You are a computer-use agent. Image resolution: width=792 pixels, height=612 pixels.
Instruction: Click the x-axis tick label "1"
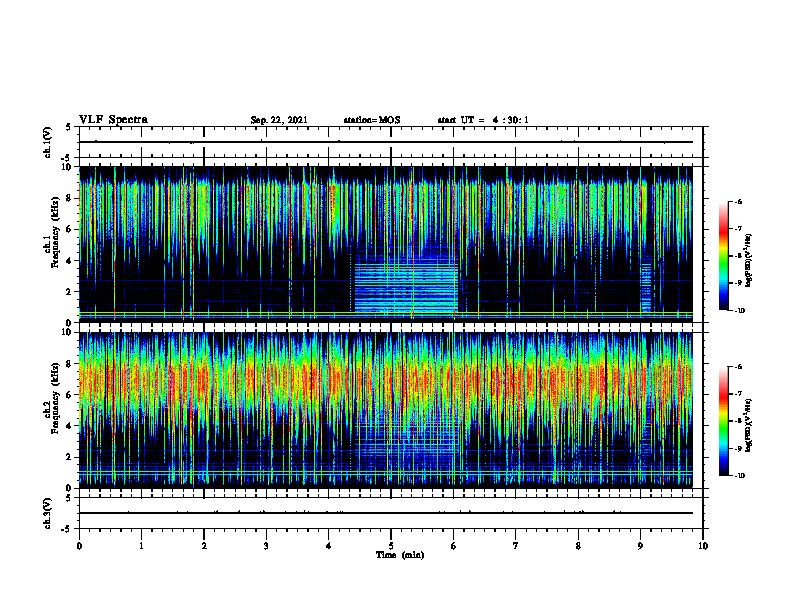(x=141, y=546)
